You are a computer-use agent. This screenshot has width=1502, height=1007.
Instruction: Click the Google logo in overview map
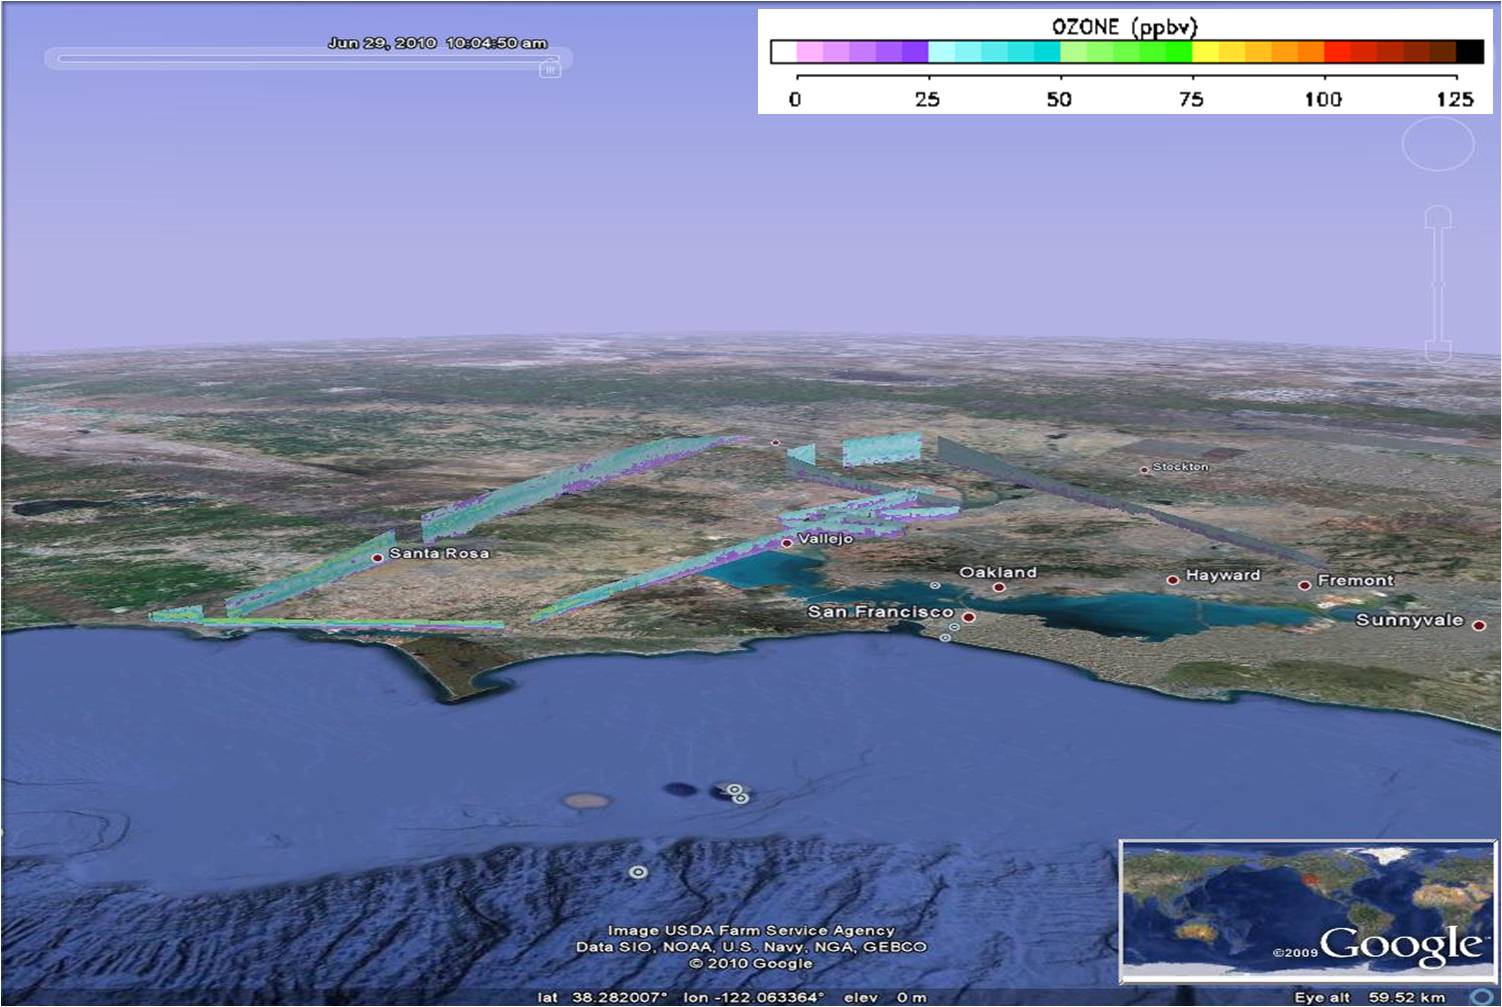pos(1400,945)
